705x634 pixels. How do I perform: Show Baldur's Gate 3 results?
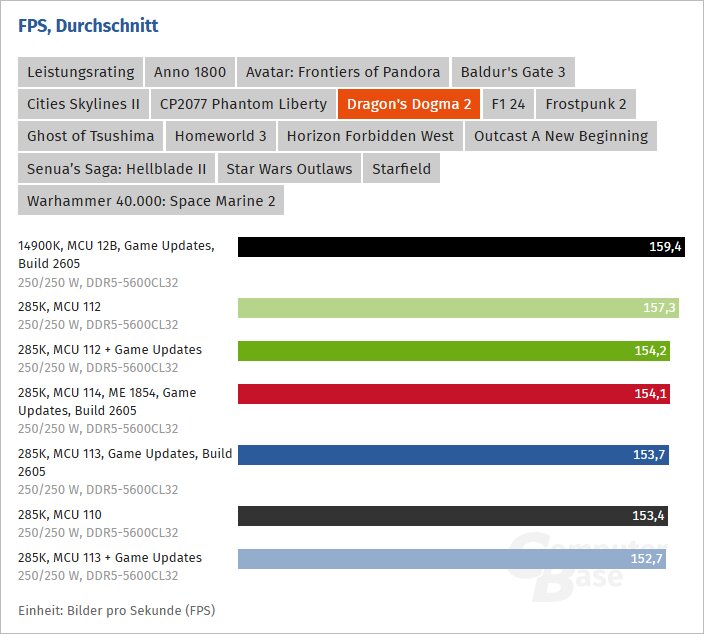513,72
